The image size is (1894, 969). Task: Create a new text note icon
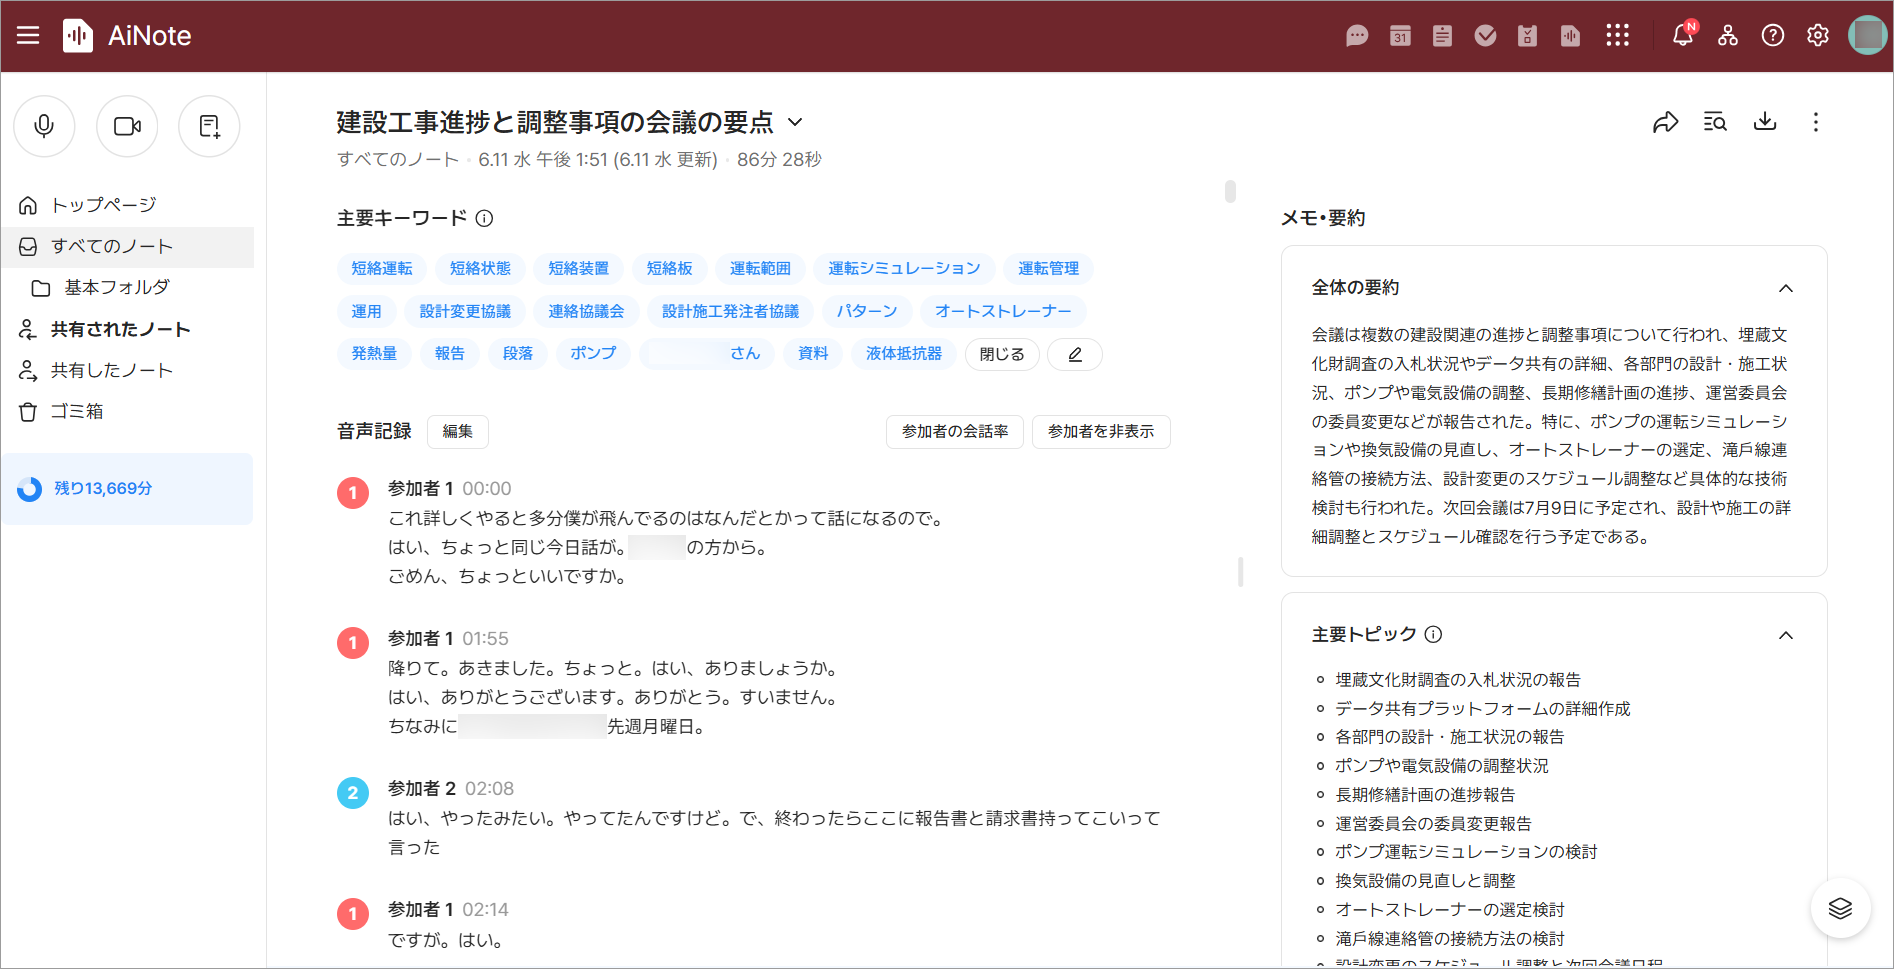tap(209, 126)
